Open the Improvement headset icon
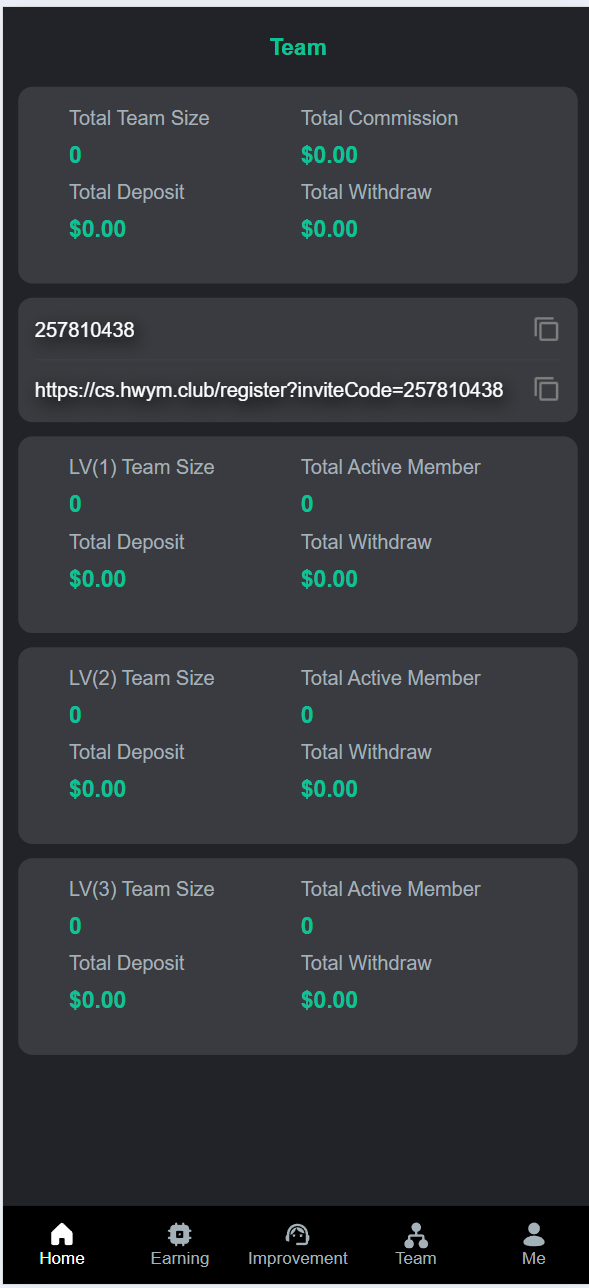Viewport: 589px width, 1288px height. coord(298,1234)
